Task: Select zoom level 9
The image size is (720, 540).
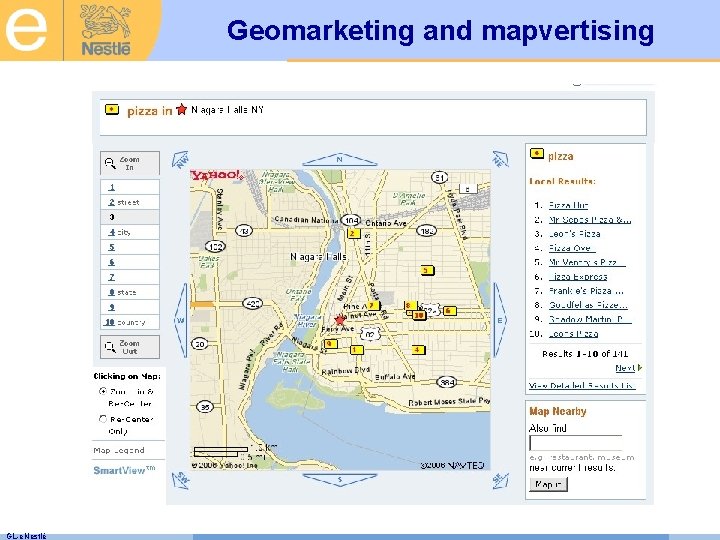Action: pos(130,307)
